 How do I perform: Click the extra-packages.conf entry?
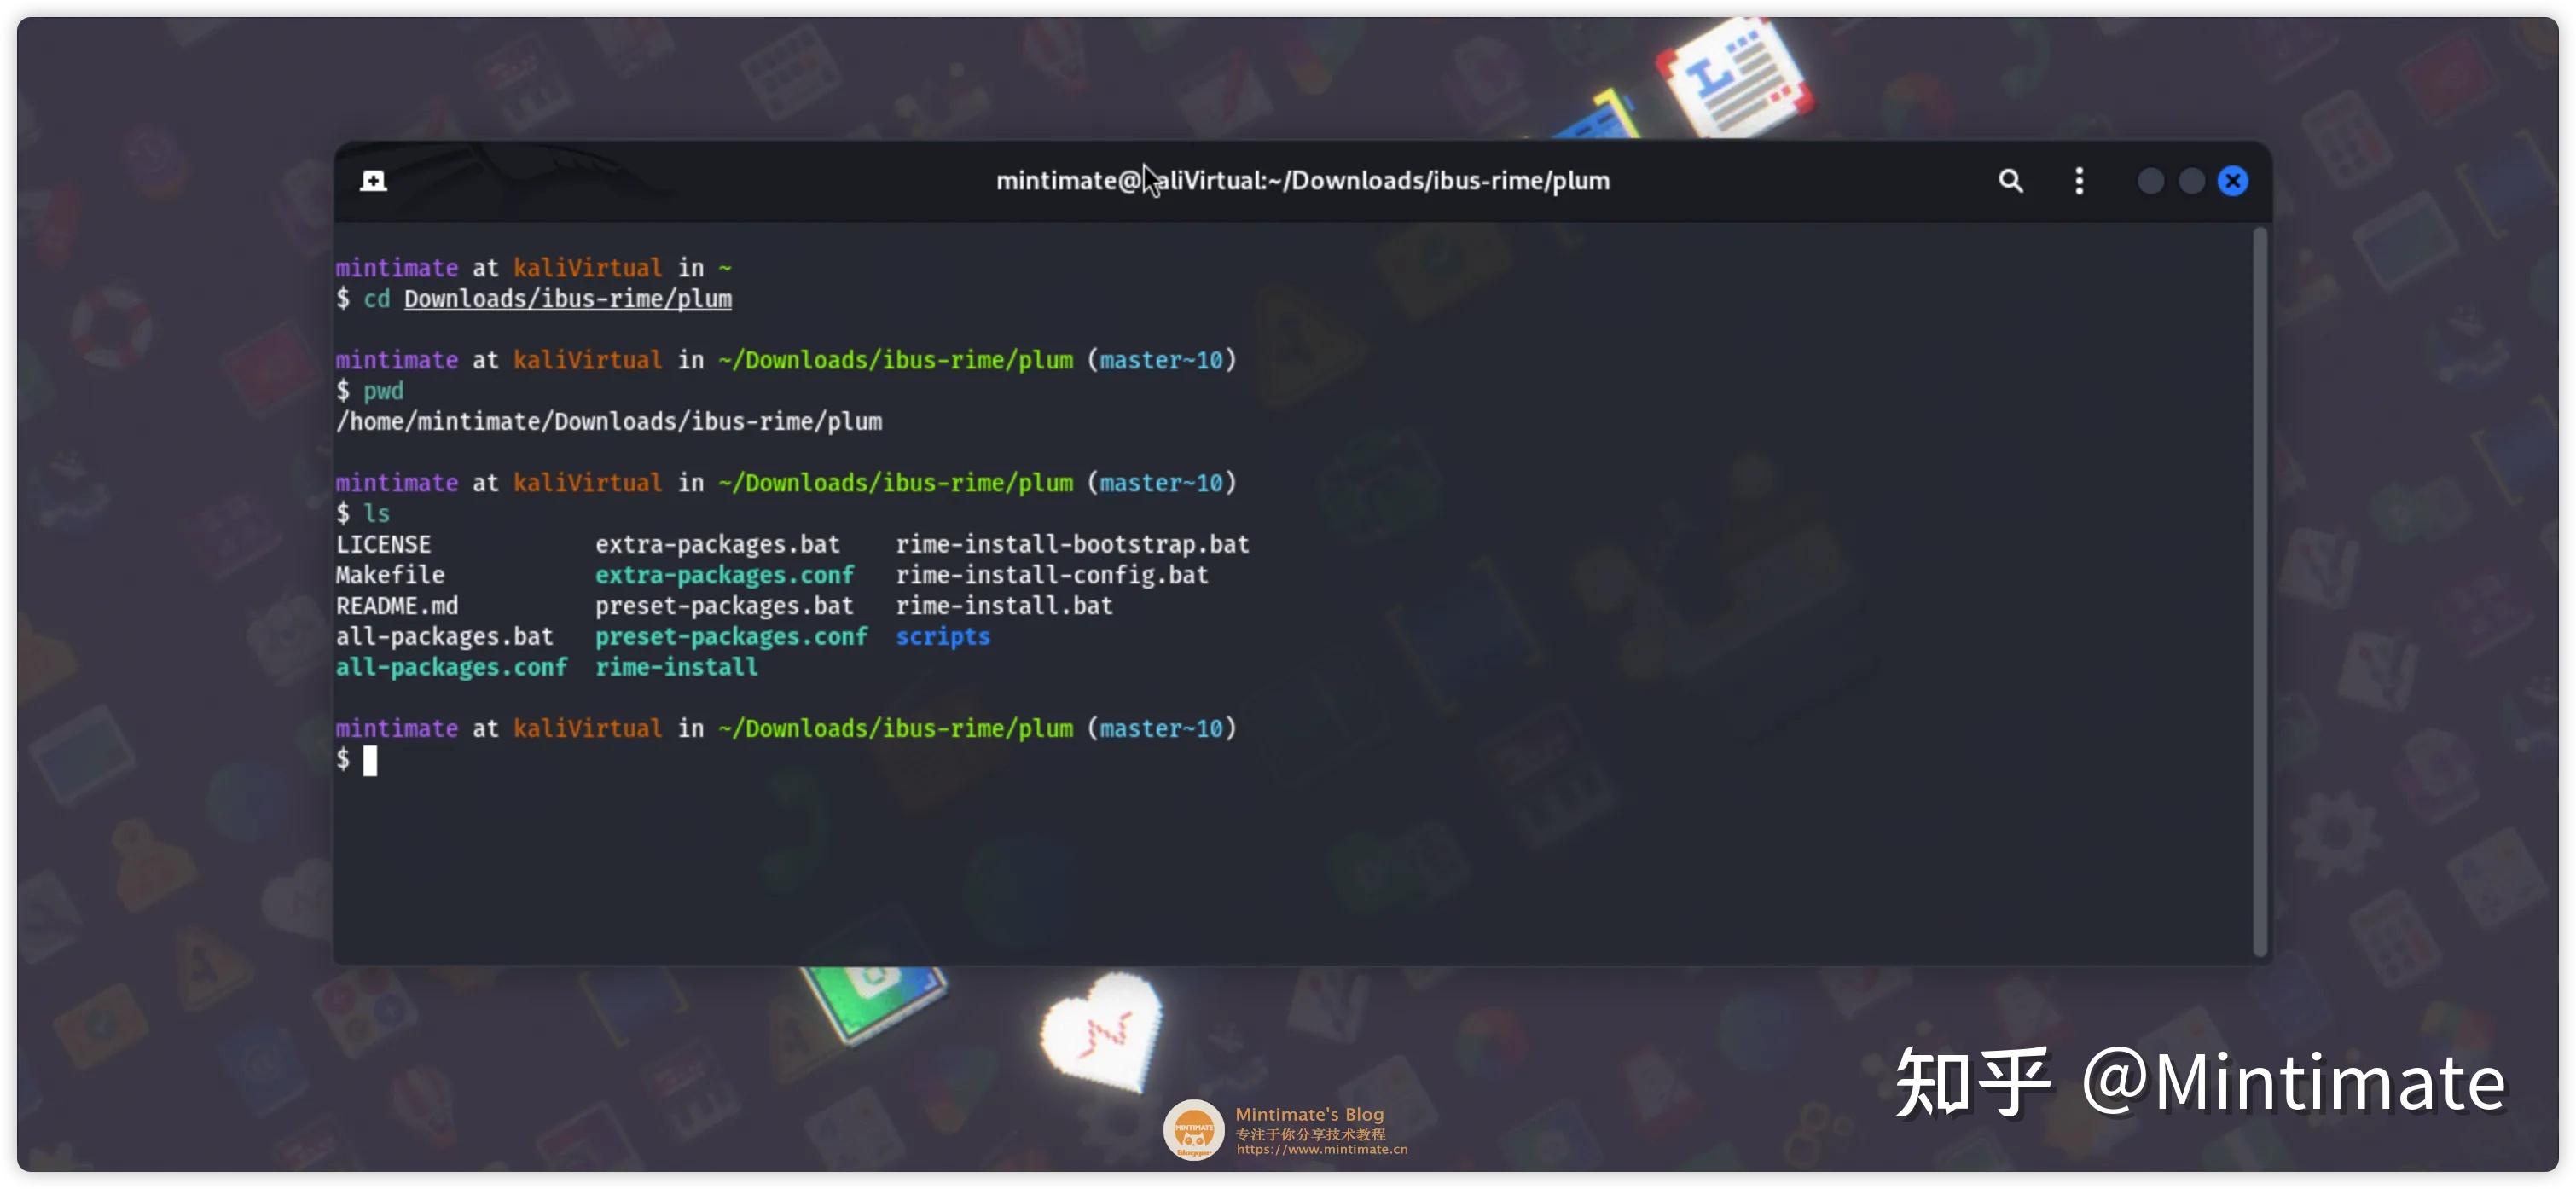click(724, 575)
